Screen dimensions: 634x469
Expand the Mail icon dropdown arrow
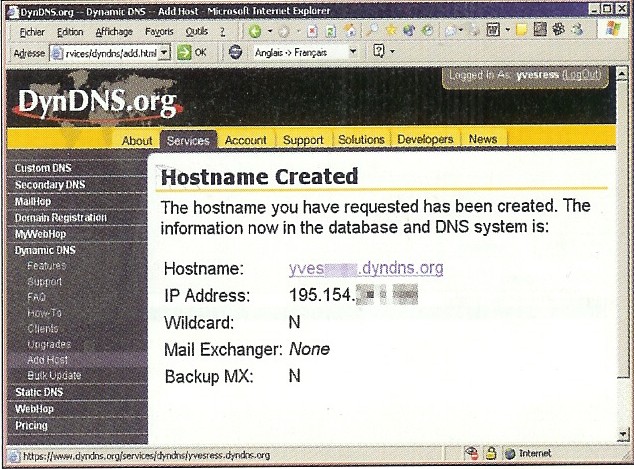pos(461,30)
